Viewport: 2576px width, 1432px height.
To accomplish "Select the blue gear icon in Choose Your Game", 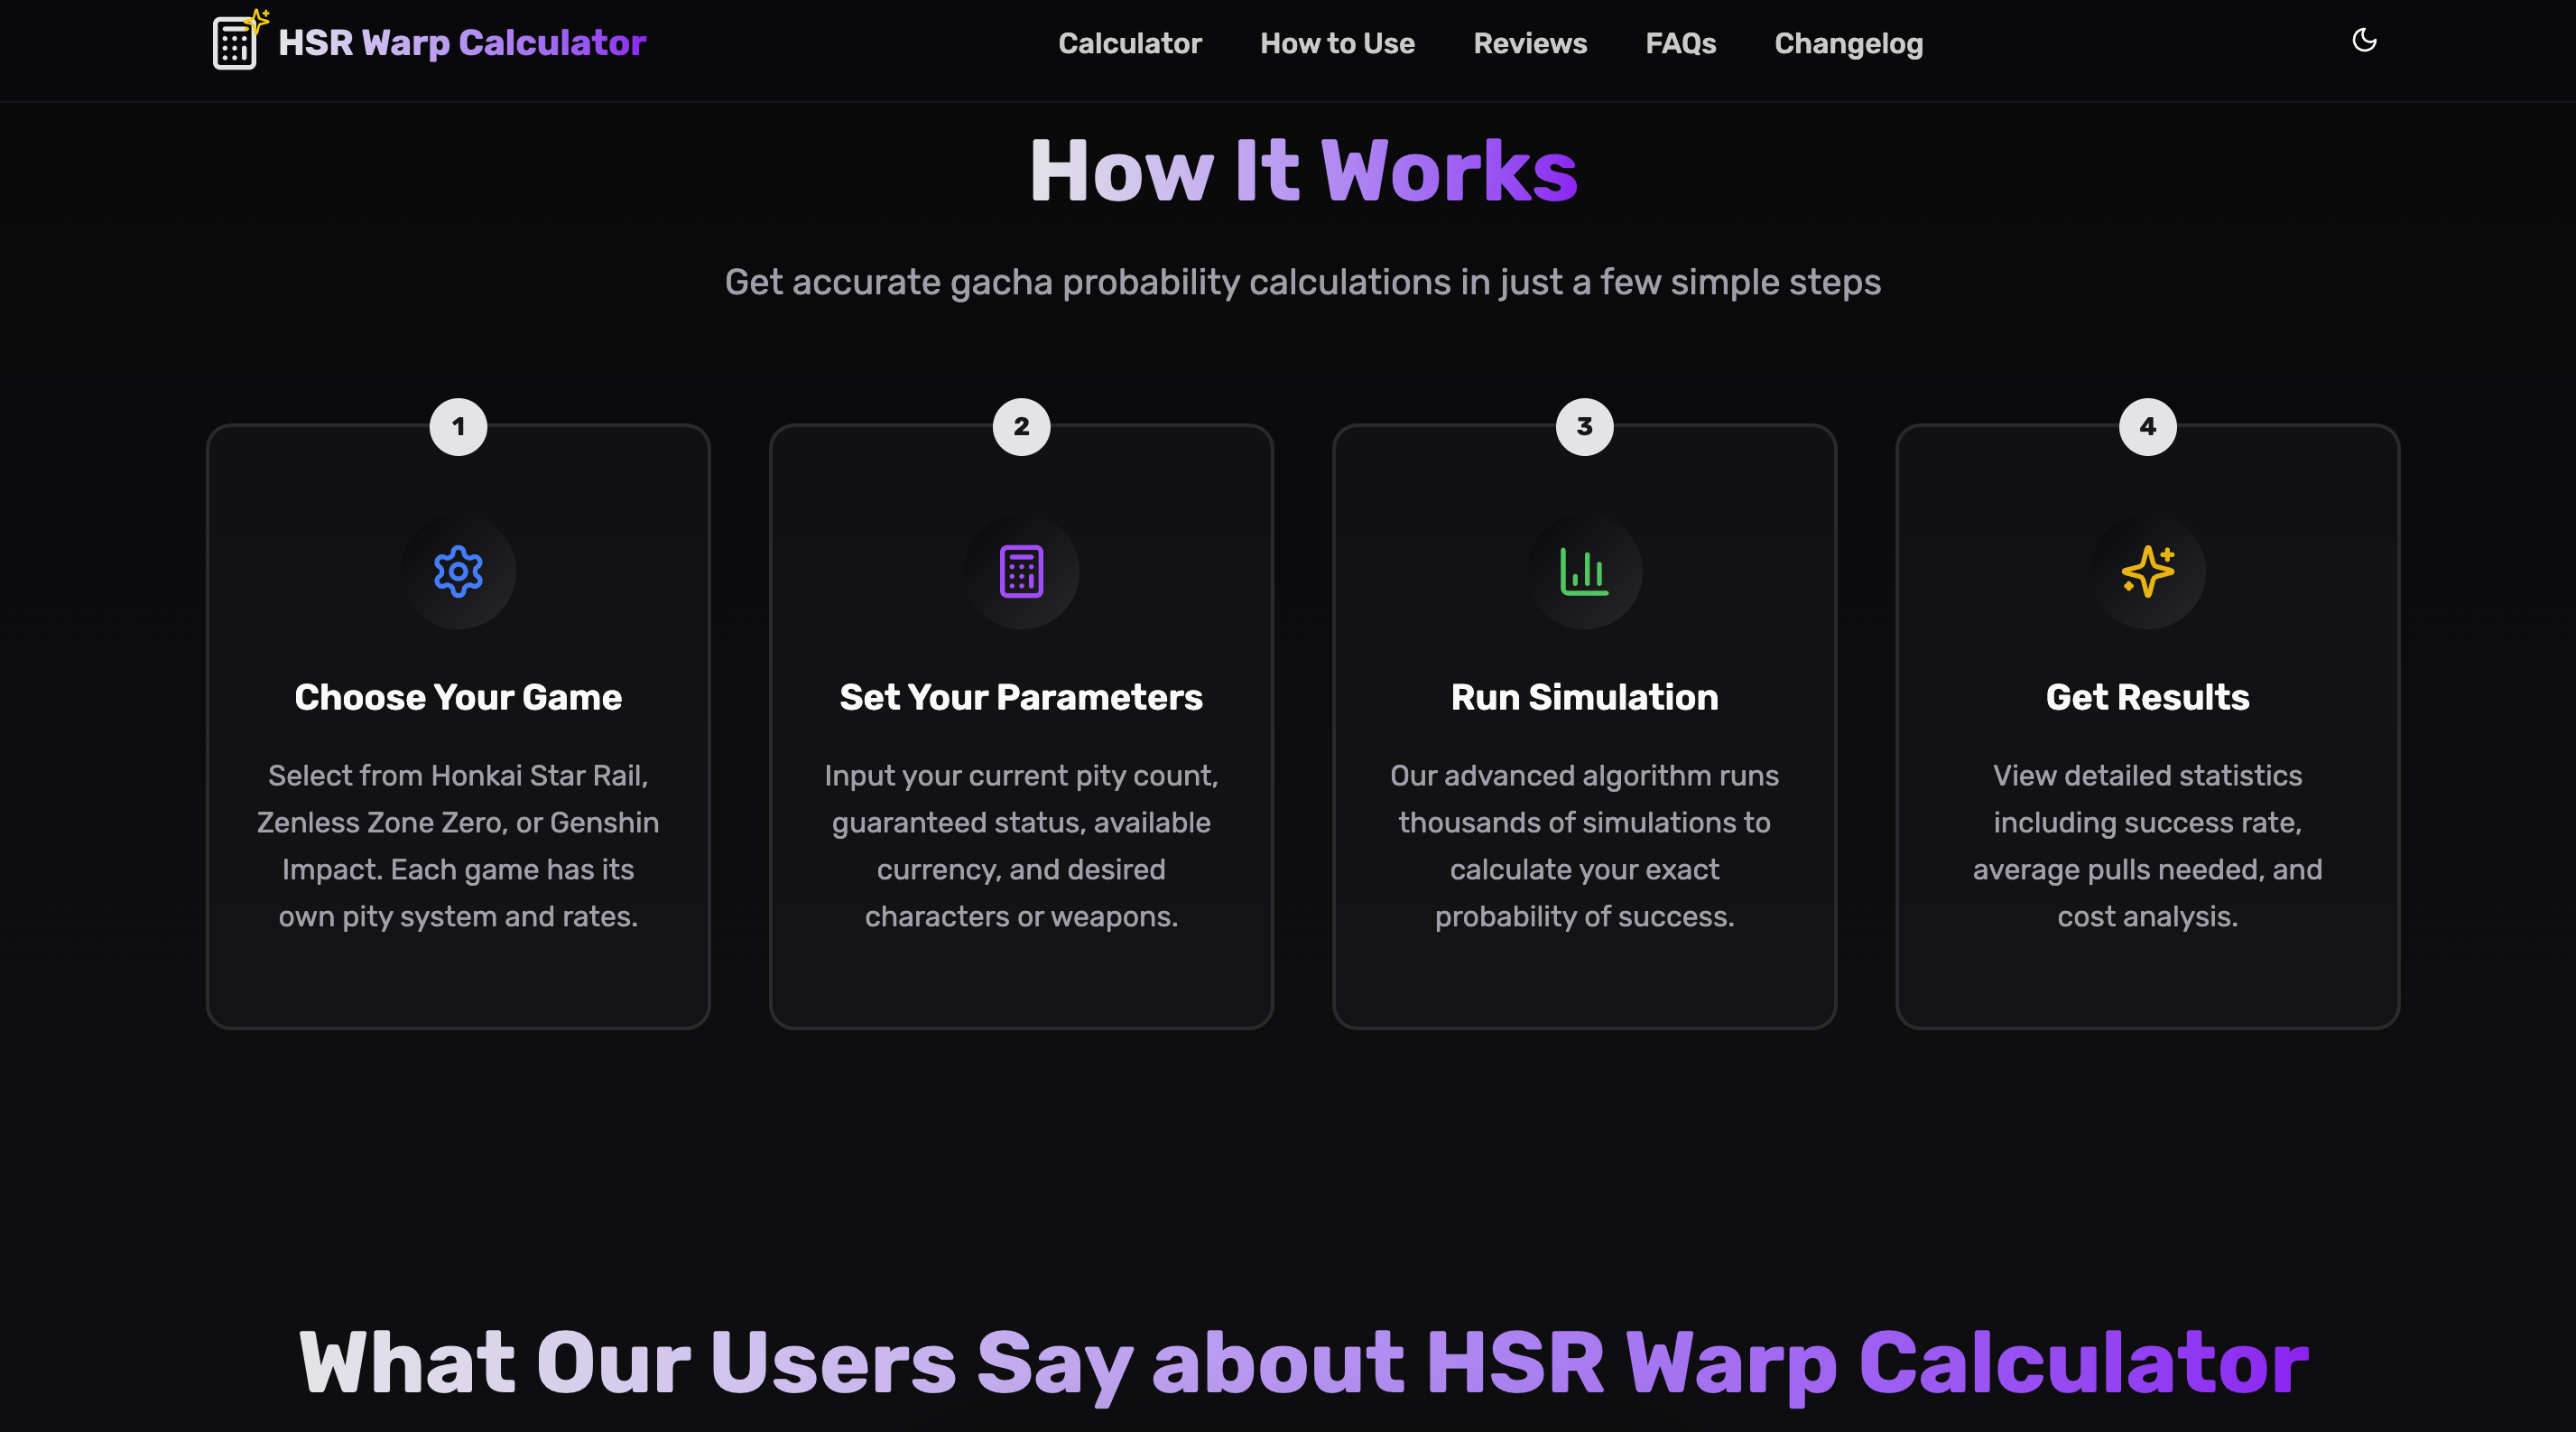I will (458, 571).
